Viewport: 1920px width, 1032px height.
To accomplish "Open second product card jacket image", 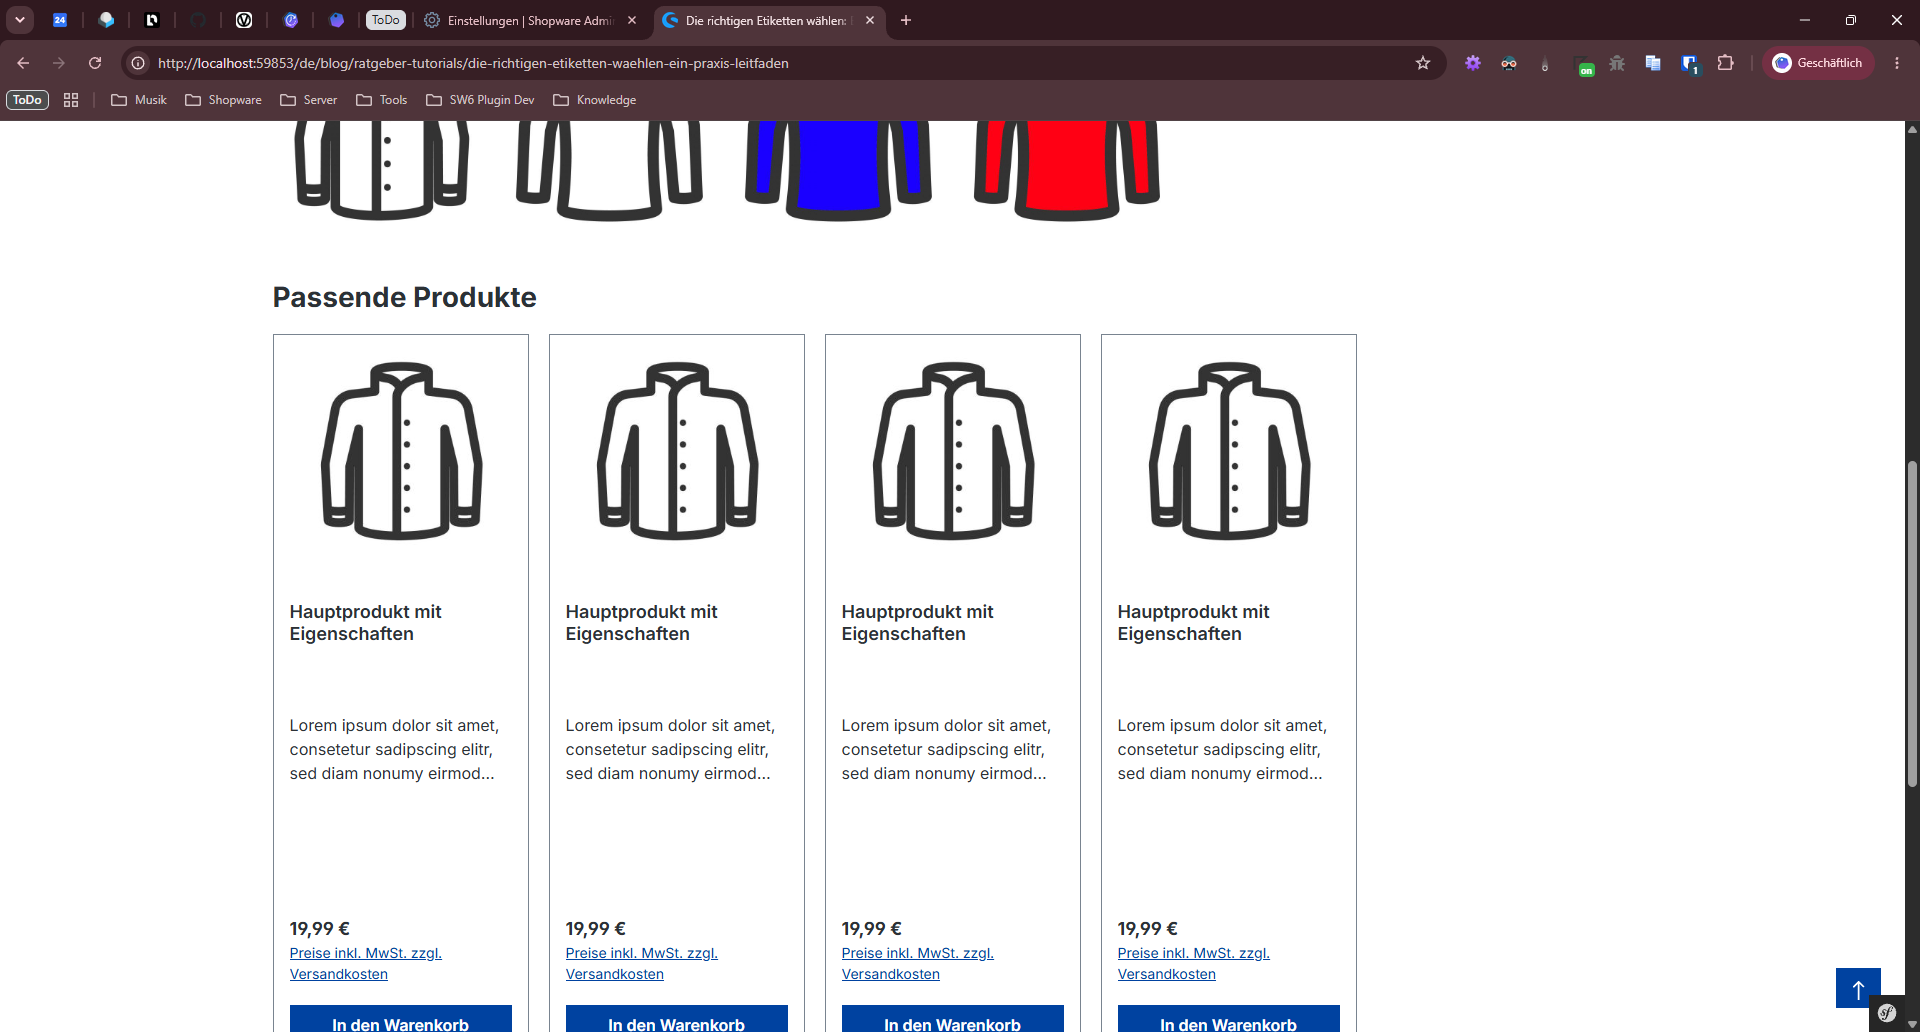I will pyautogui.click(x=677, y=451).
